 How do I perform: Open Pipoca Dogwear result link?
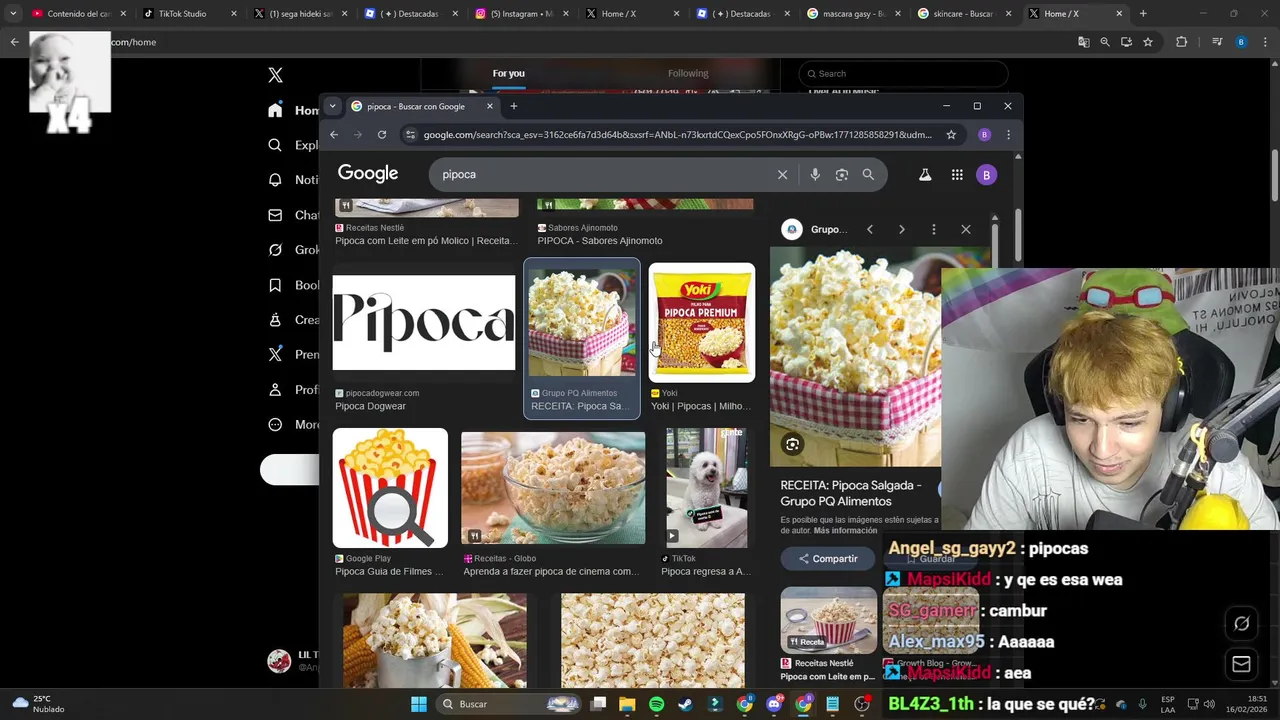(370, 406)
